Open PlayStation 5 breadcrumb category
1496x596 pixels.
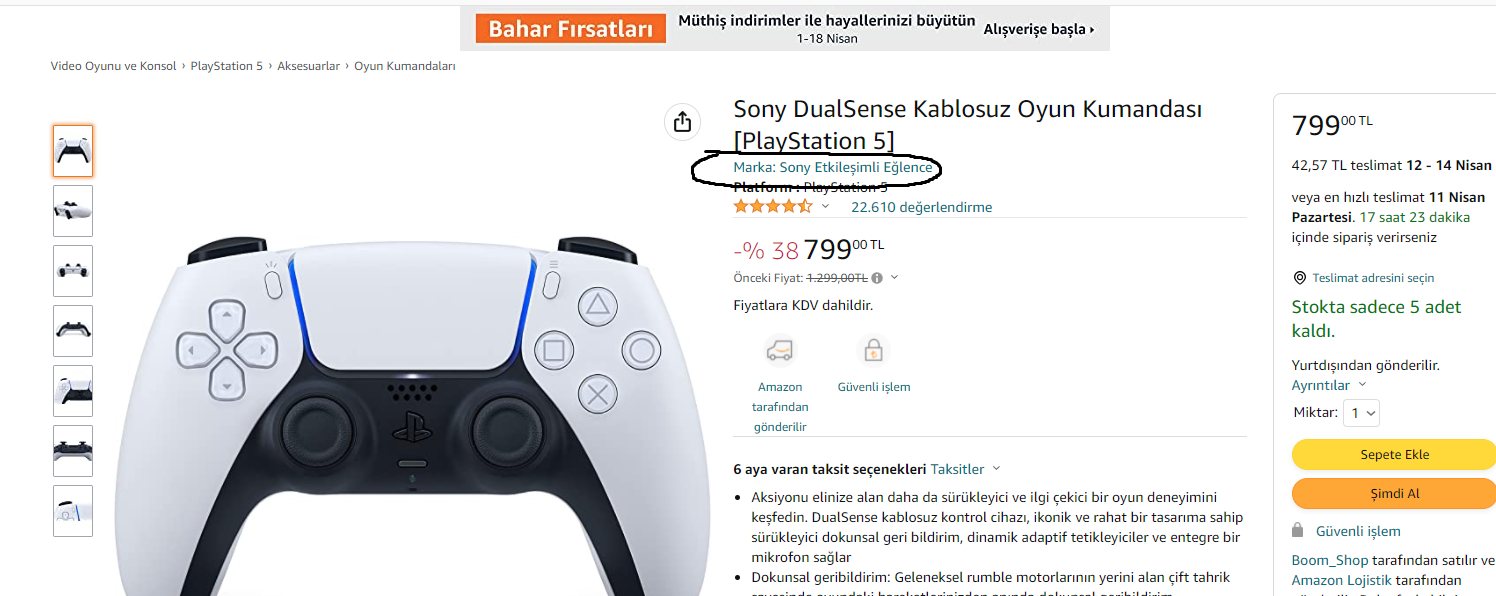227,66
